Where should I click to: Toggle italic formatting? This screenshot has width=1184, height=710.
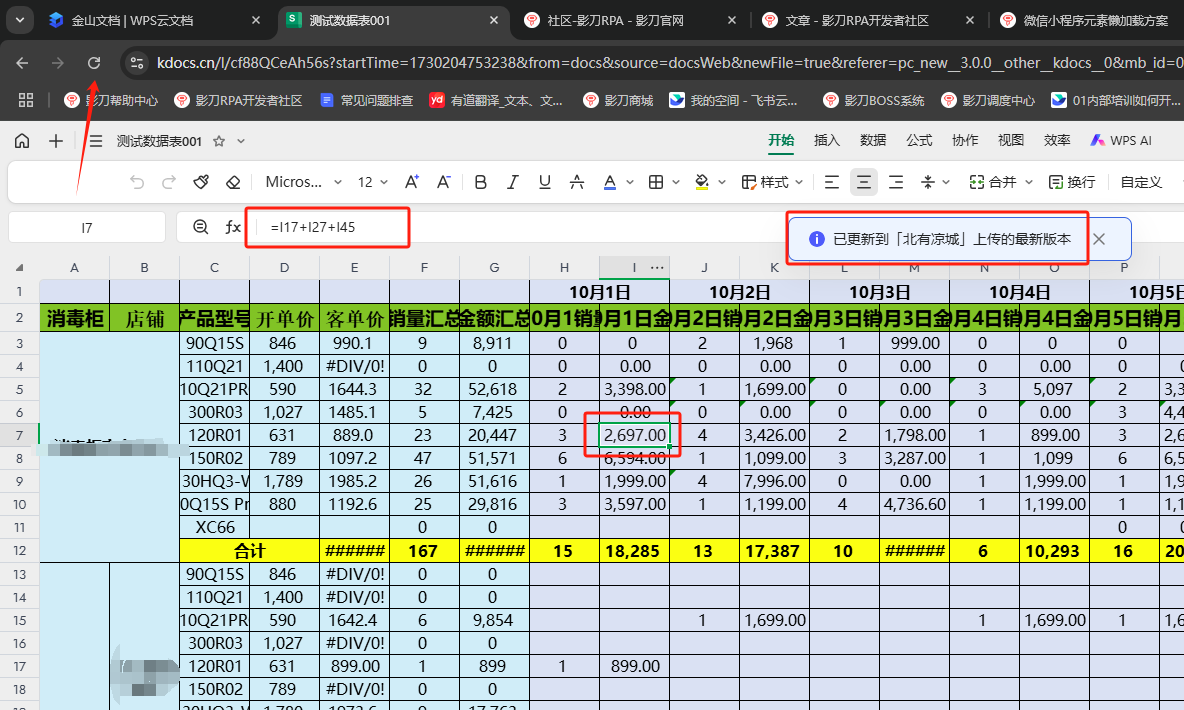(x=513, y=182)
